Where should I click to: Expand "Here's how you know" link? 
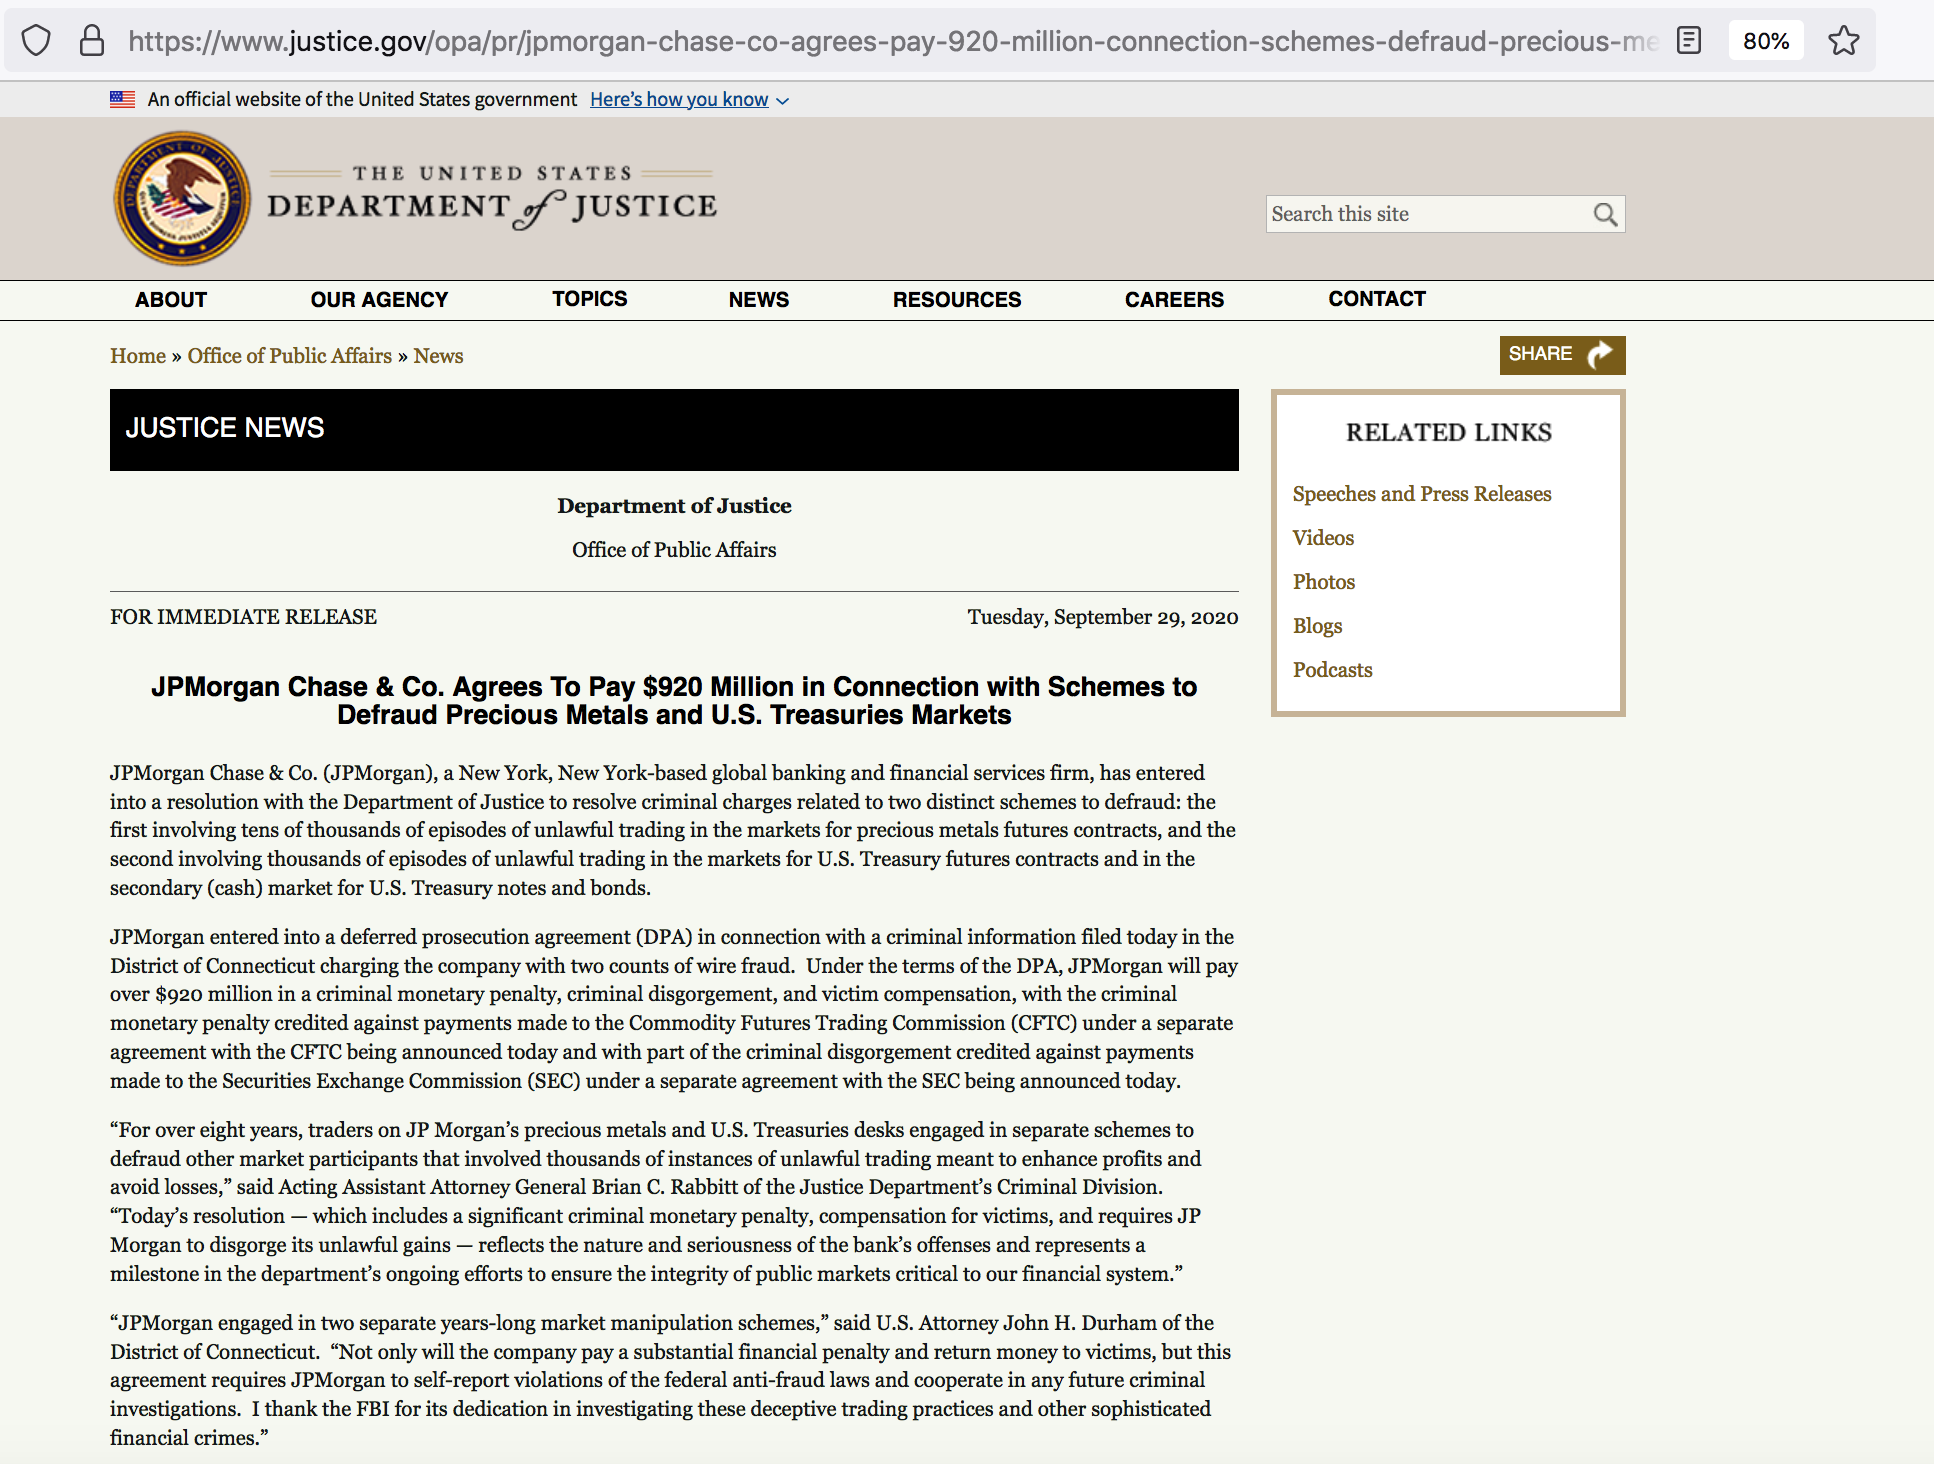pos(689,100)
